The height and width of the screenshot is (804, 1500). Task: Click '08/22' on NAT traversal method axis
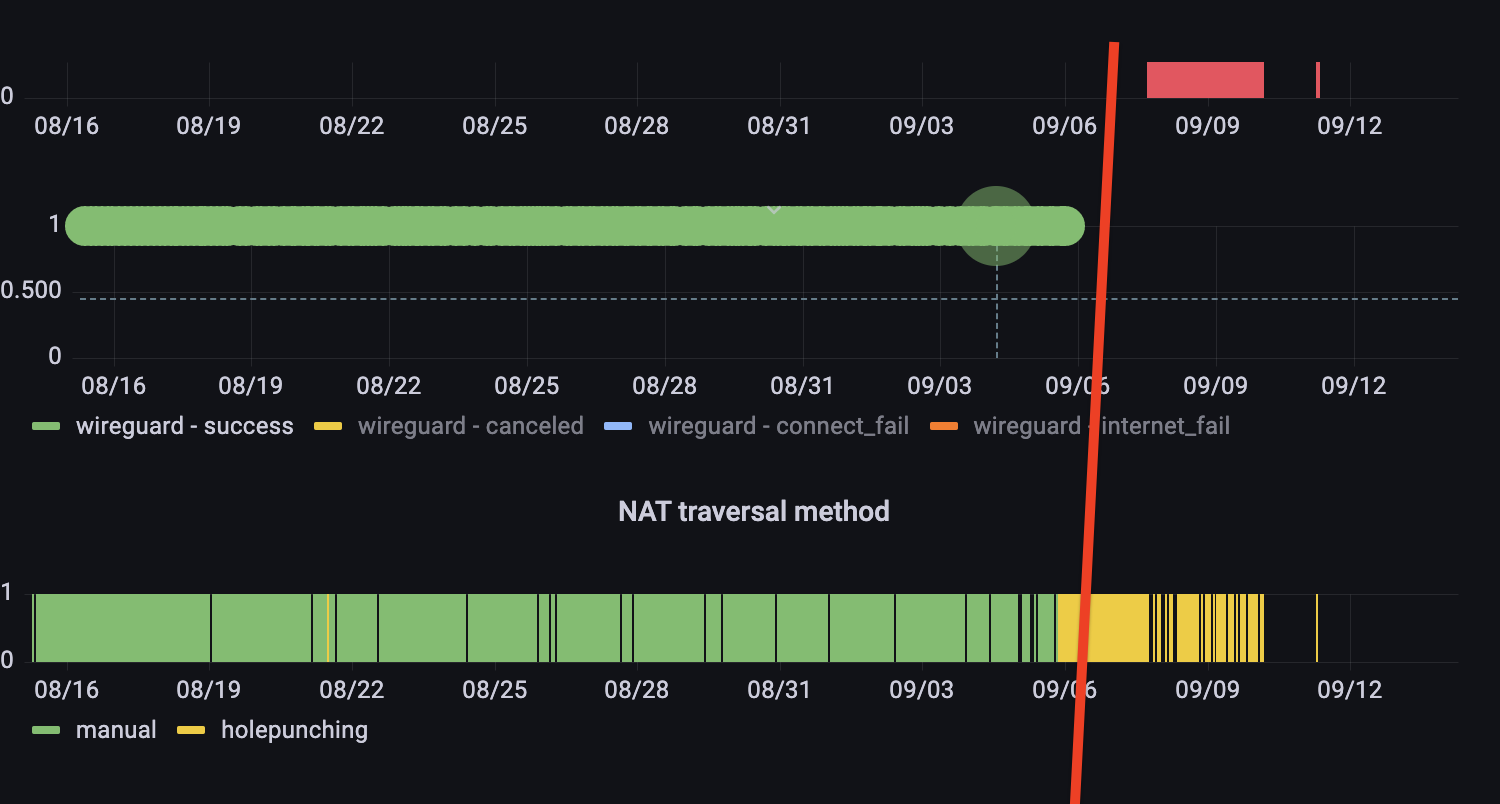pyautogui.click(x=351, y=690)
